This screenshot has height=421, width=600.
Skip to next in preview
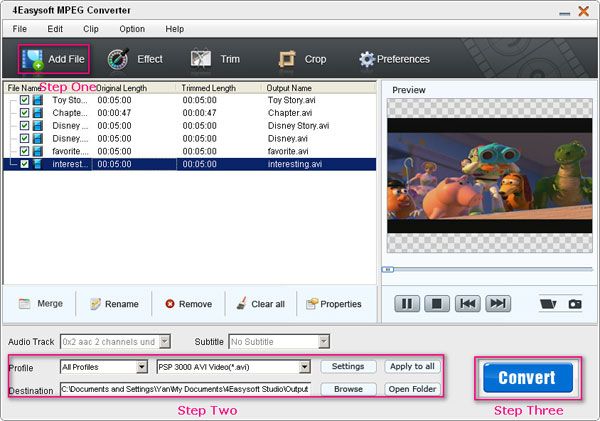[x=498, y=304]
